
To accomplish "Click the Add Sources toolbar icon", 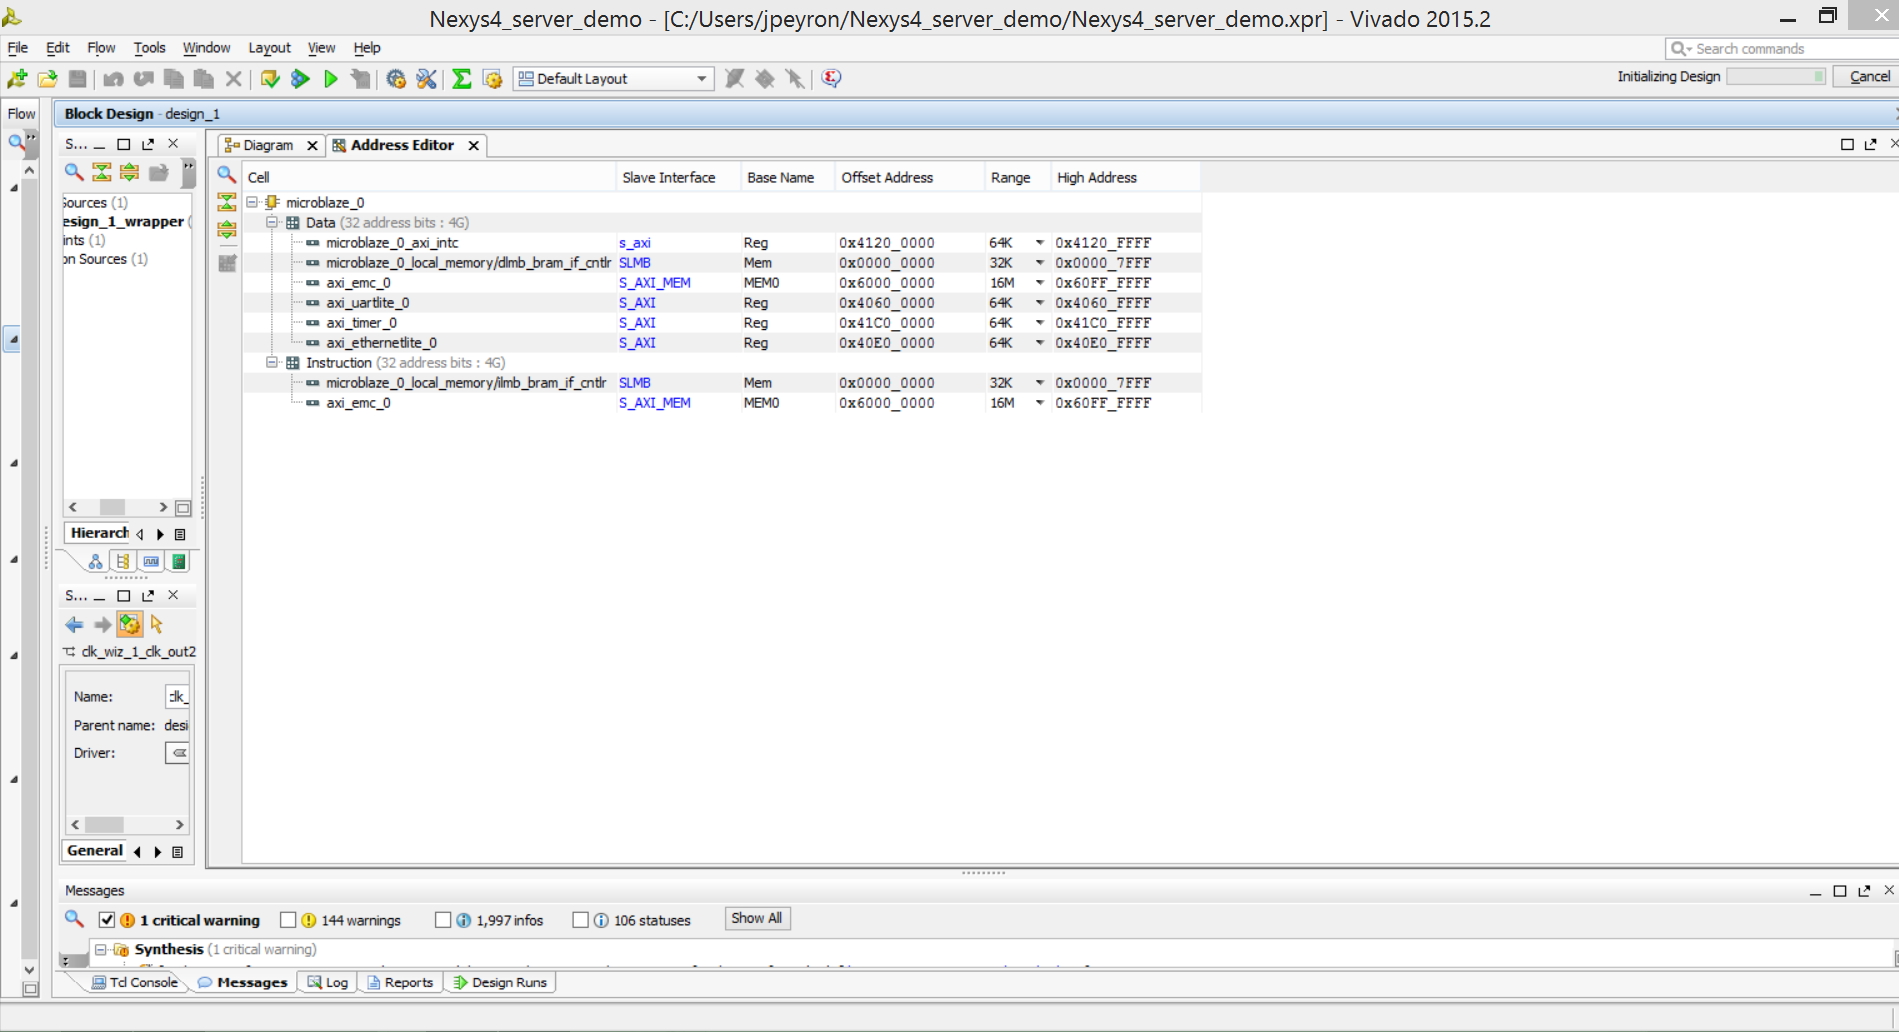I will tap(17, 79).
